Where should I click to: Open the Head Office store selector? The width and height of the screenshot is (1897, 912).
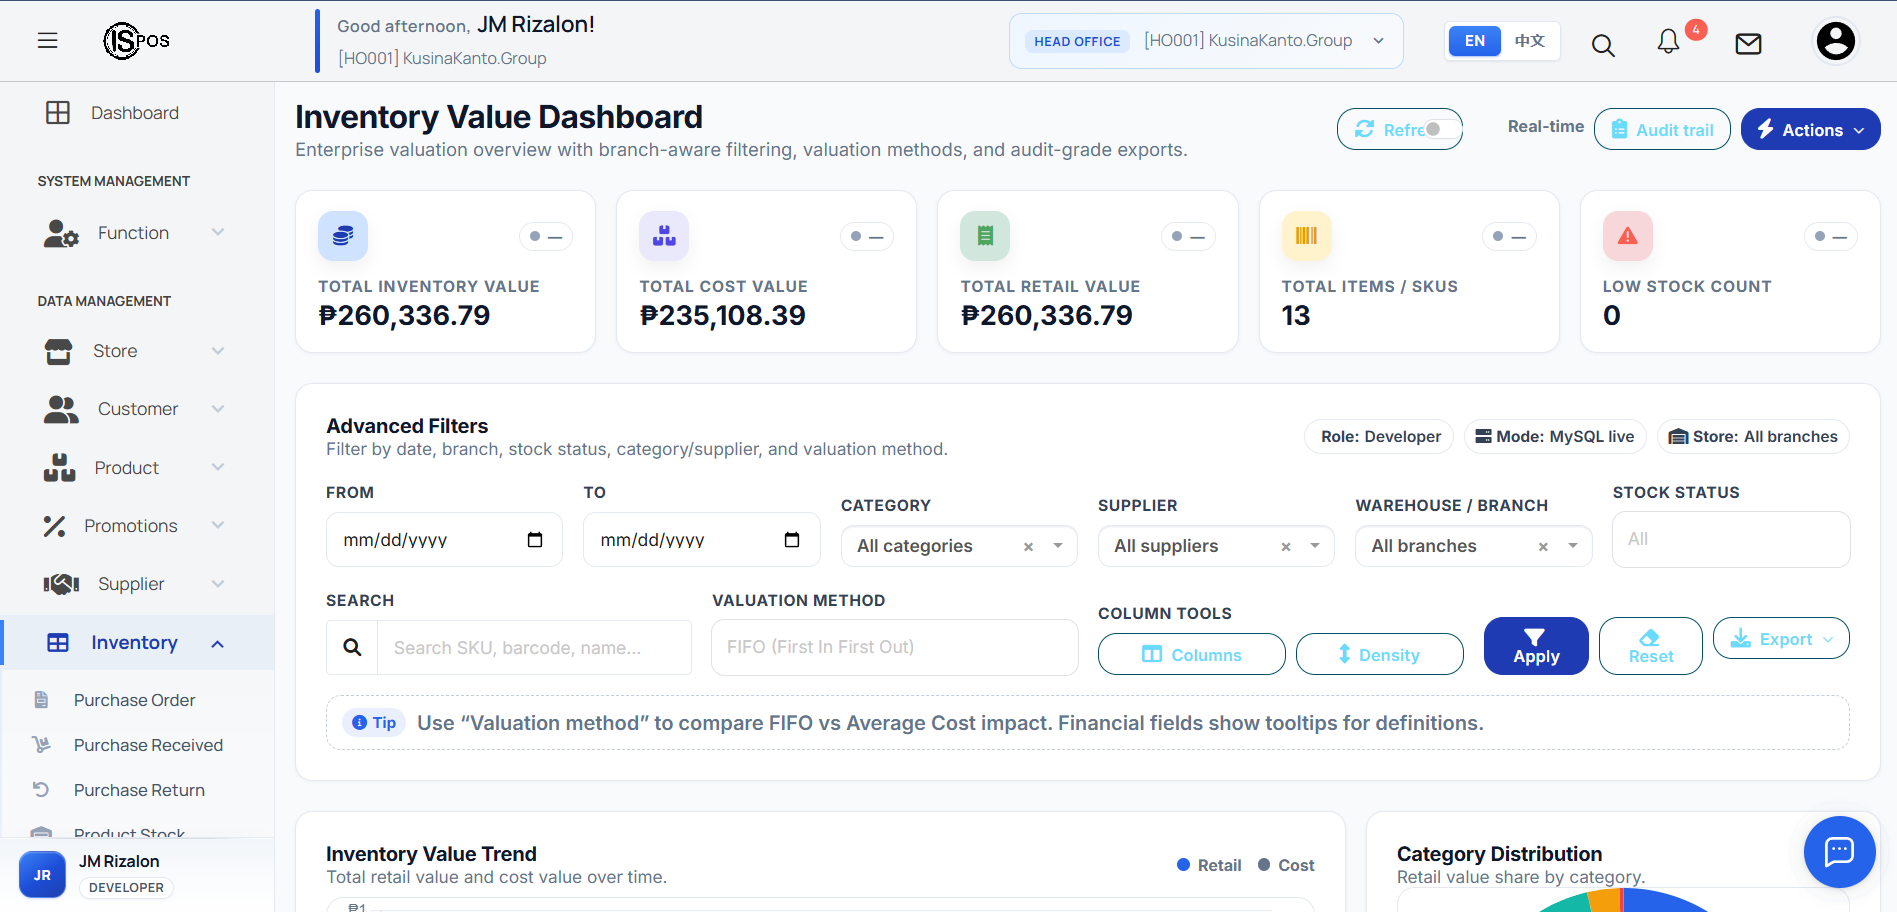tap(1206, 41)
